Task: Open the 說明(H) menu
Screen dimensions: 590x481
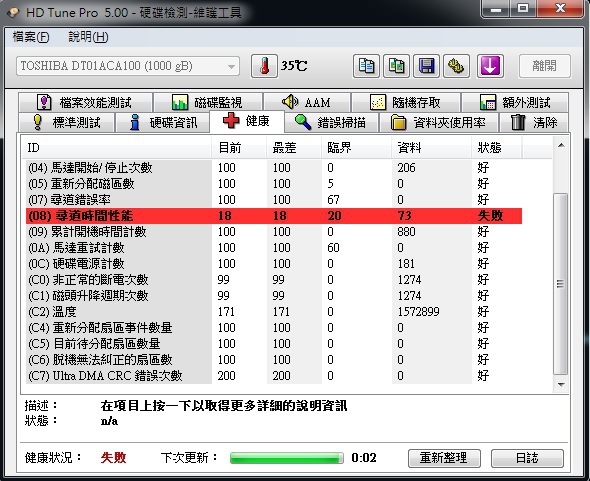Action: [x=88, y=37]
